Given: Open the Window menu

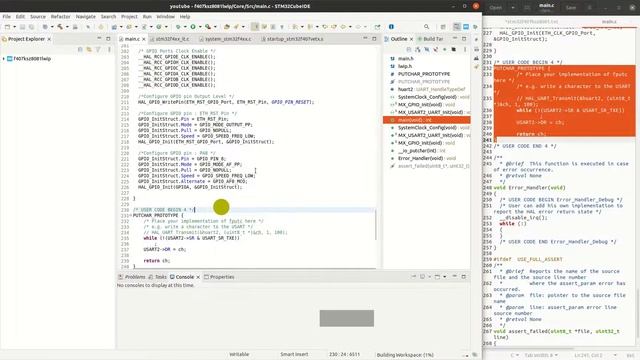Looking at the screenshot, I should (165, 17).
